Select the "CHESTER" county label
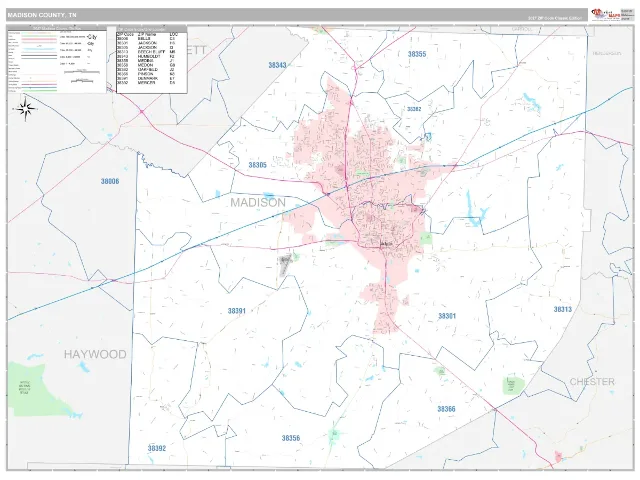The image size is (640, 480). tap(592, 382)
